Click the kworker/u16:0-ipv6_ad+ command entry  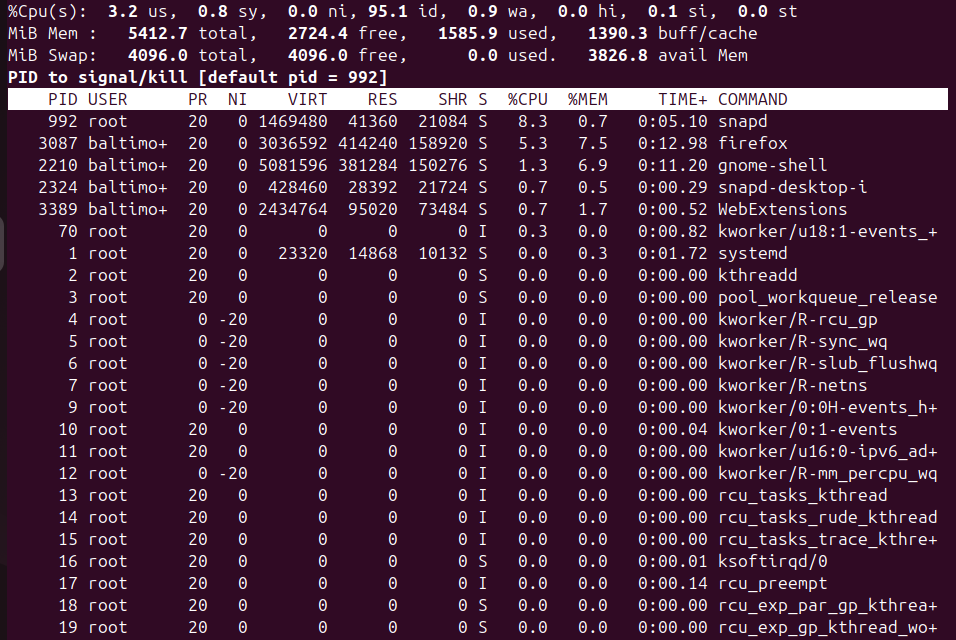tap(827, 450)
